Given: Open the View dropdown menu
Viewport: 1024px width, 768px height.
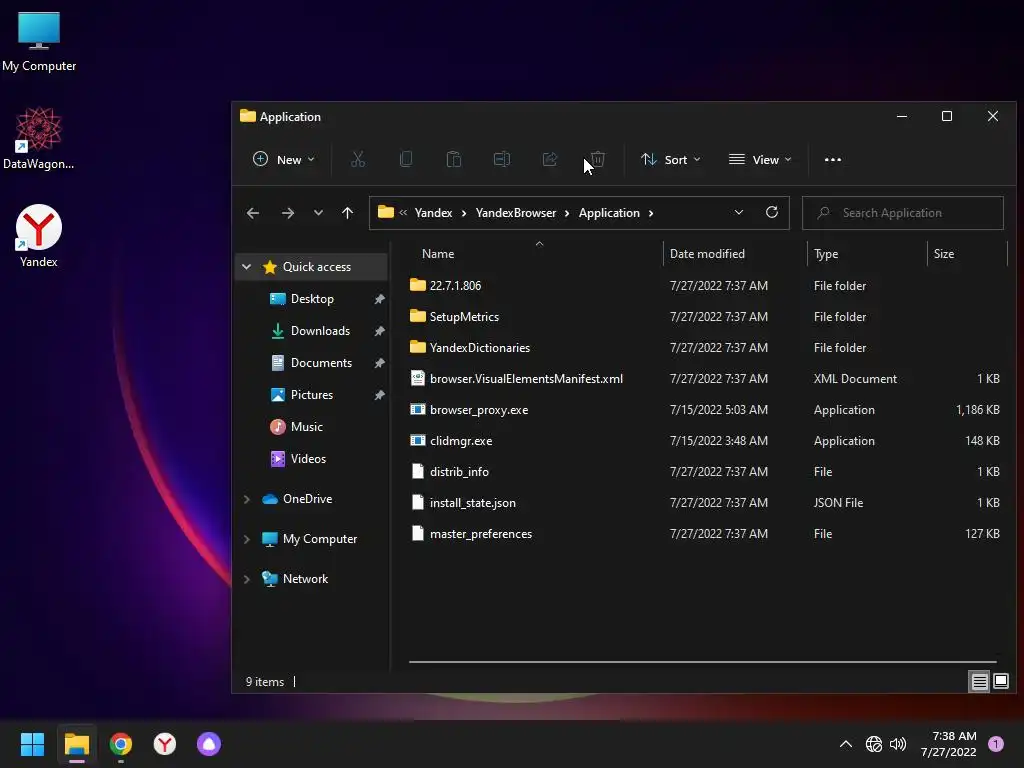Looking at the screenshot, I should click(x=760, y=159).
